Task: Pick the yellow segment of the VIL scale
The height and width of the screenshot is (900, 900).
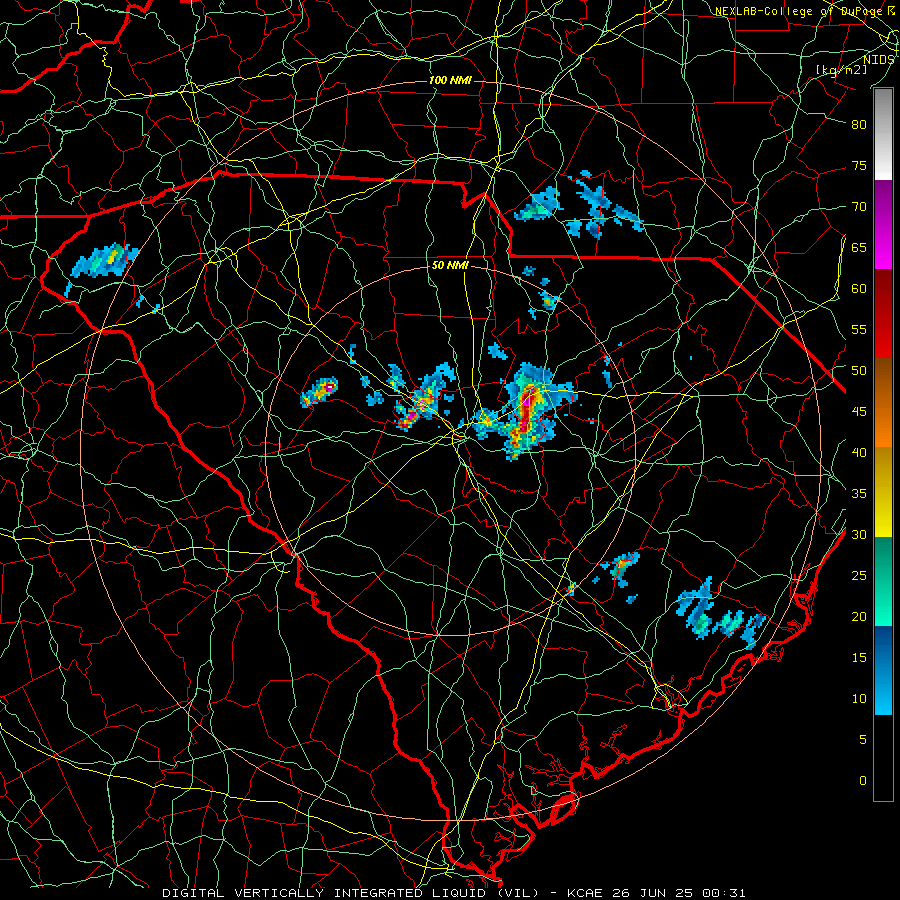Action: pyautogui.click(x=883, y=492)
